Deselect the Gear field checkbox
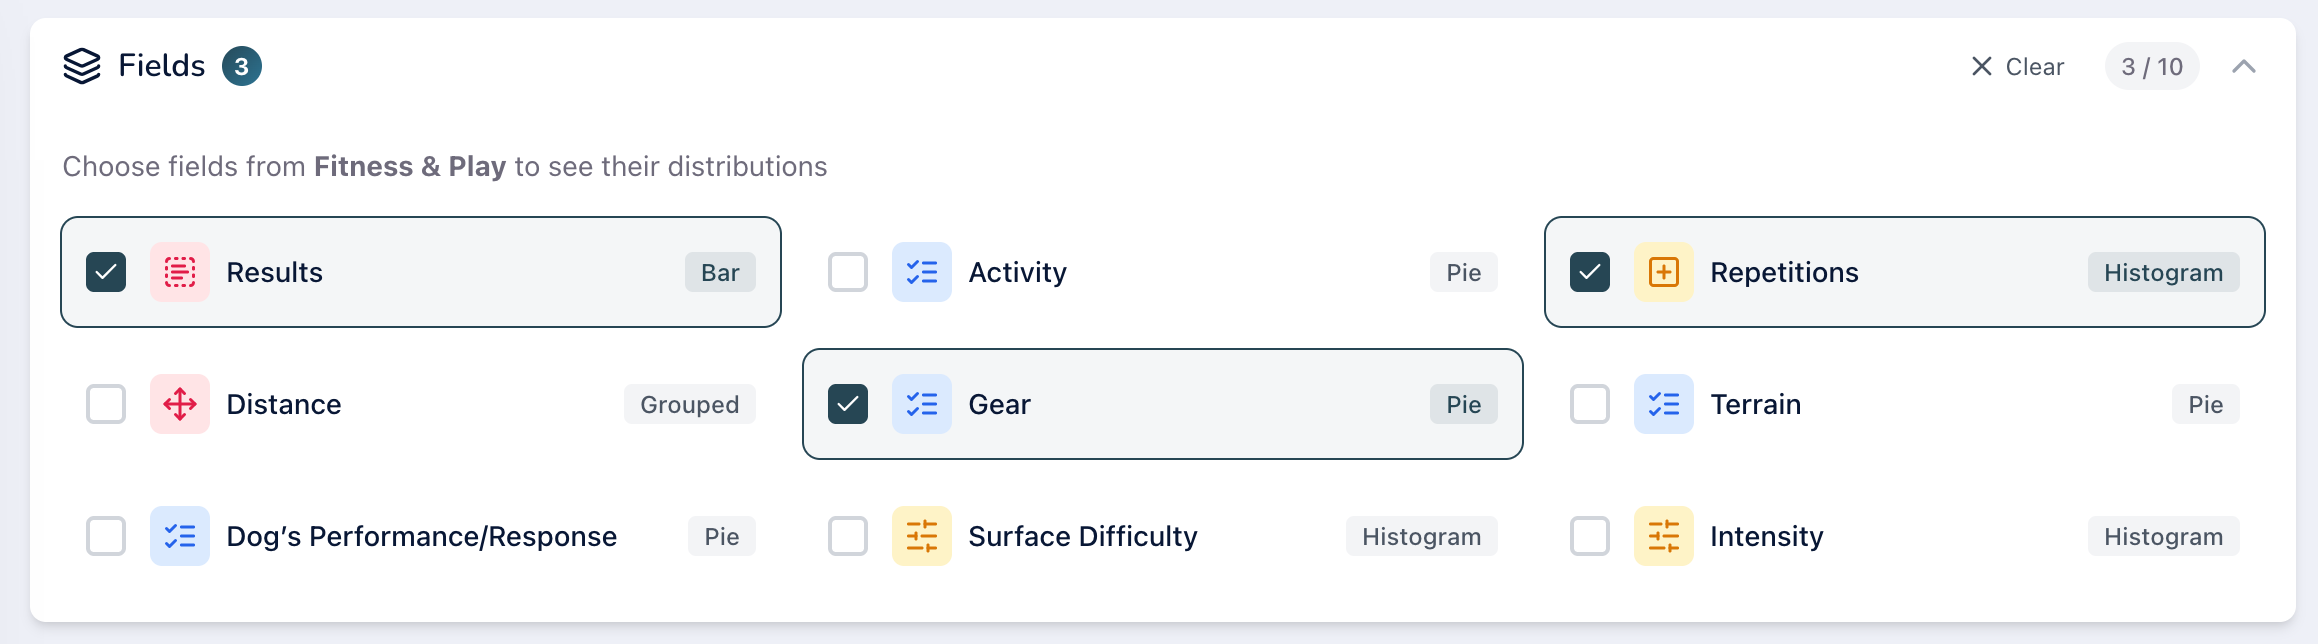The image size is (2318, 644). point(848,404)
